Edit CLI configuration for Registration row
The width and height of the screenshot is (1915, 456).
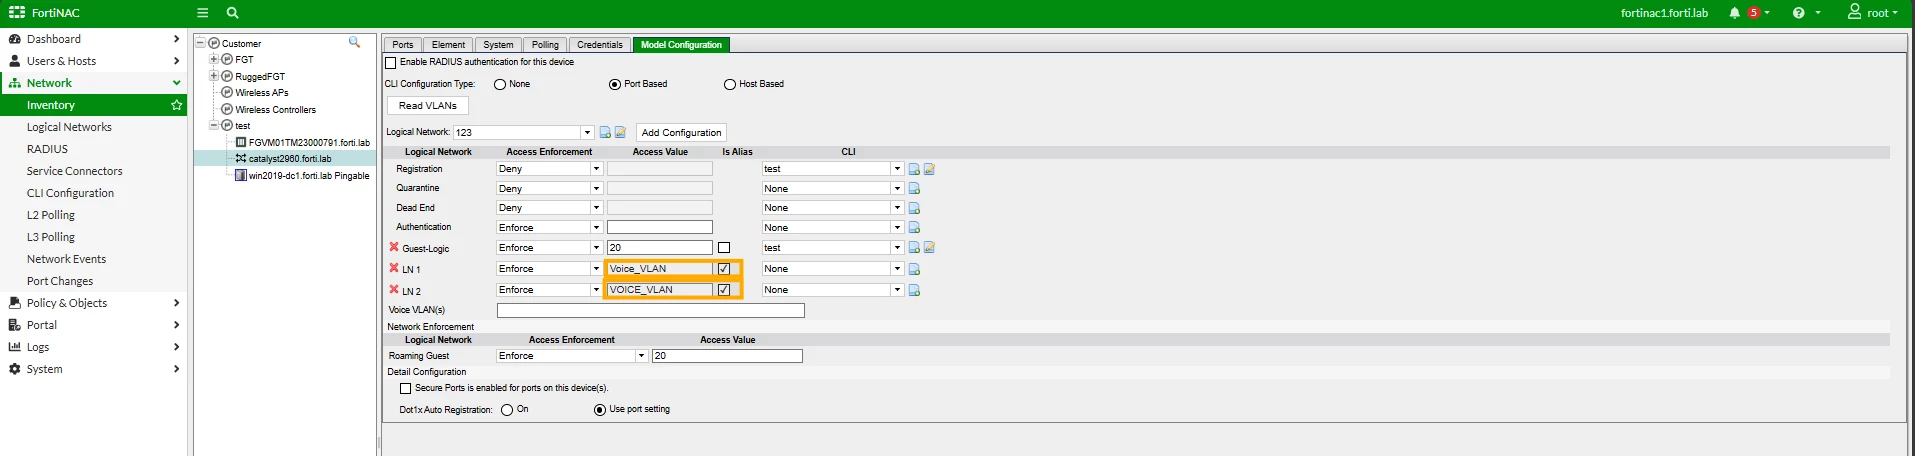click(x=929, y=169)
